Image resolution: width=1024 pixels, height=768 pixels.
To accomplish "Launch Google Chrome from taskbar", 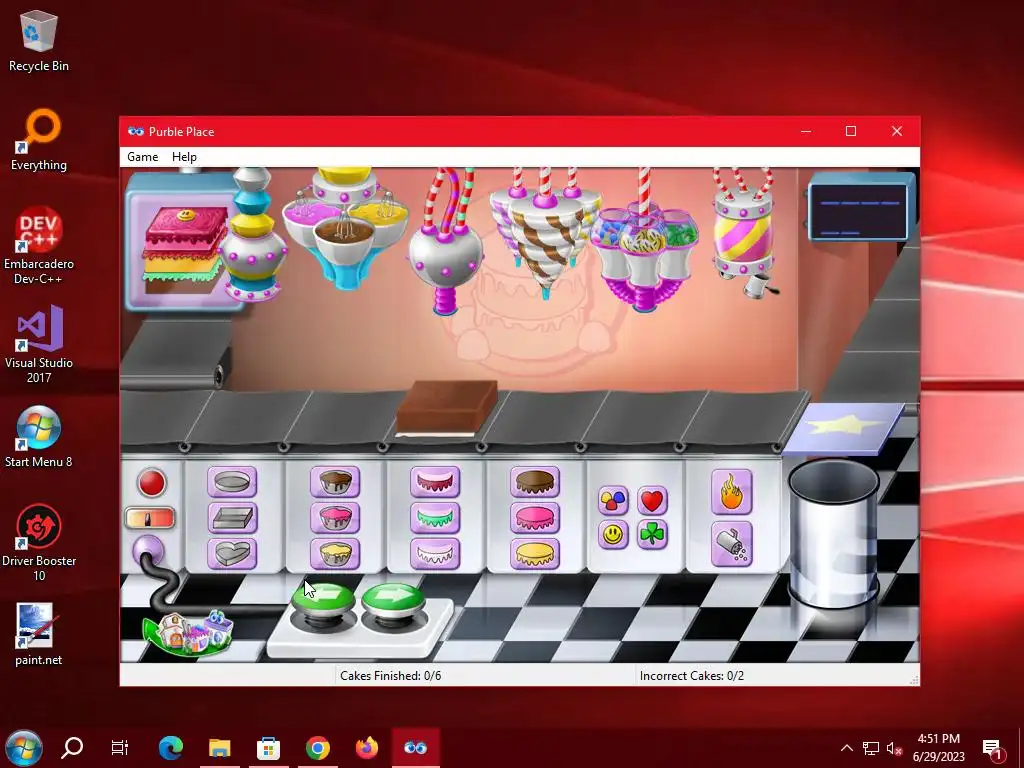I will 318,747.
